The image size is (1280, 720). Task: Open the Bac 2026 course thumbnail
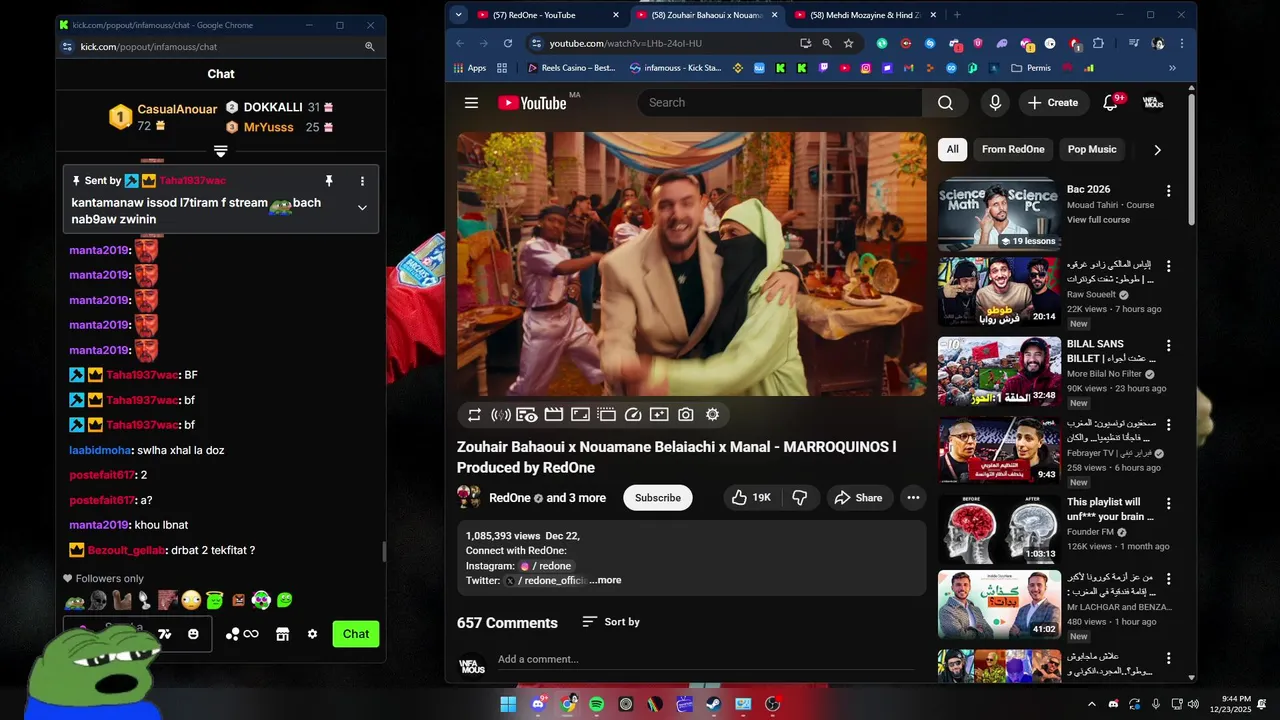click(999, 214)
